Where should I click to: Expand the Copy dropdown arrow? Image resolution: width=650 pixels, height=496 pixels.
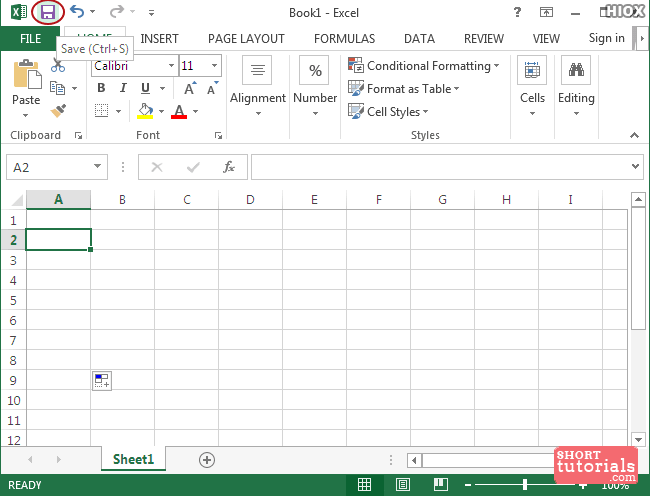tap(75, 88)
